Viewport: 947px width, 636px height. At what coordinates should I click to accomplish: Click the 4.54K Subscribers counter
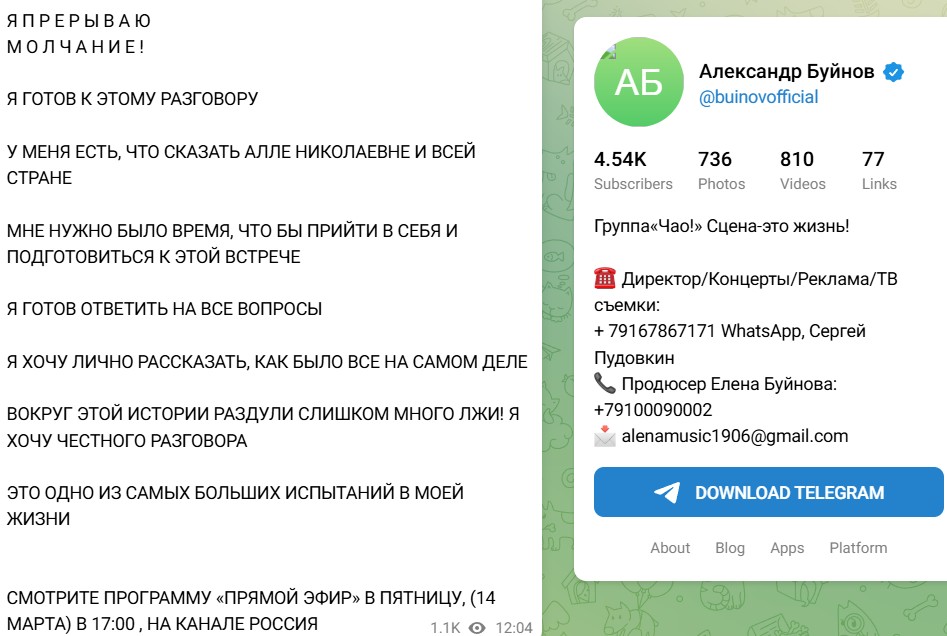633,170
